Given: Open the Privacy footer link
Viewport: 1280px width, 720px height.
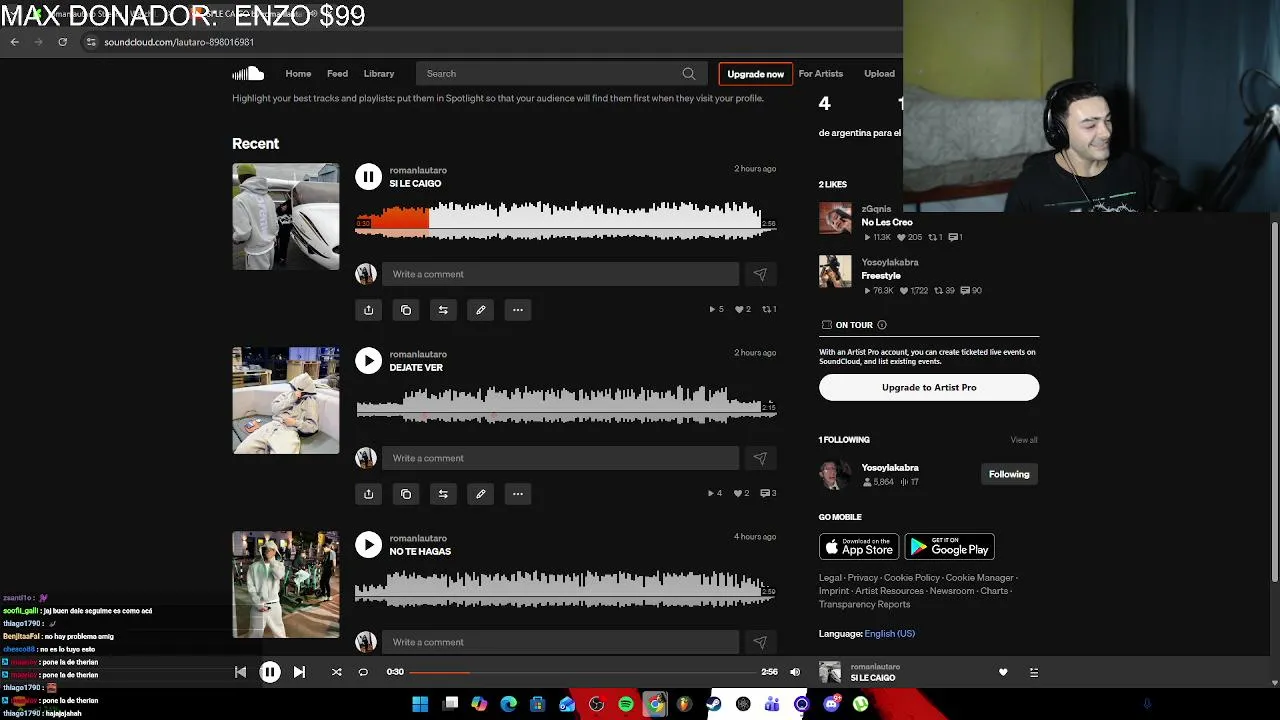Looking at the screenshot, I should click(862, 578).
